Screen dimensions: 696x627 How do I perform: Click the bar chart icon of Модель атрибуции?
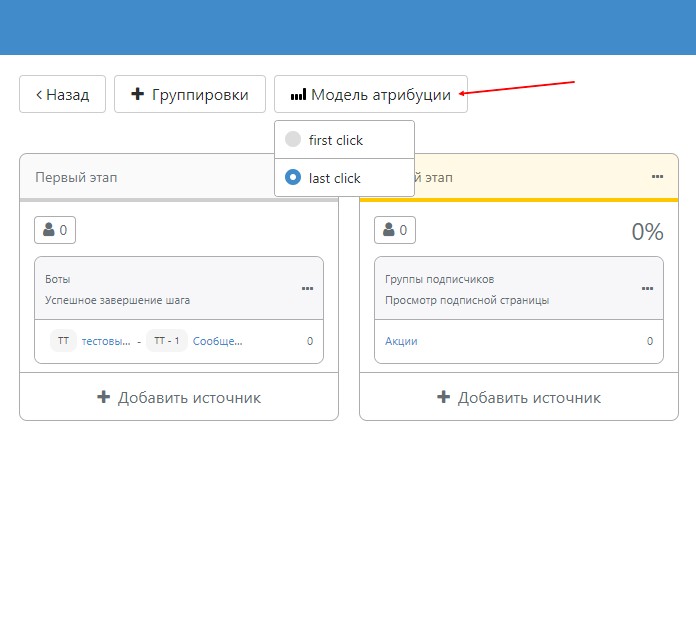pos(298,95)
